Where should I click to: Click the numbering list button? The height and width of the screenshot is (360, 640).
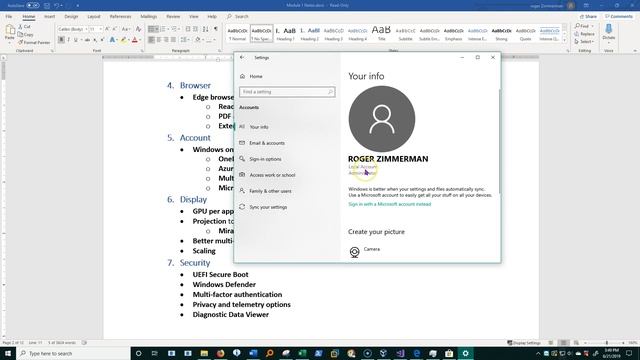click(163, 29)
